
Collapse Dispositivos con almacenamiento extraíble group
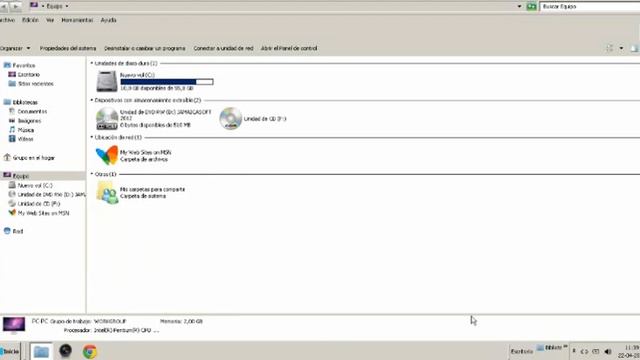tap(92, 100)
